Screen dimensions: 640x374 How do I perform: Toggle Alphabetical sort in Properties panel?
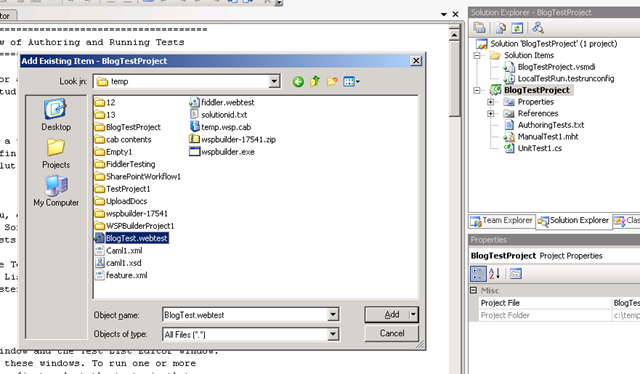pos(494,274)
